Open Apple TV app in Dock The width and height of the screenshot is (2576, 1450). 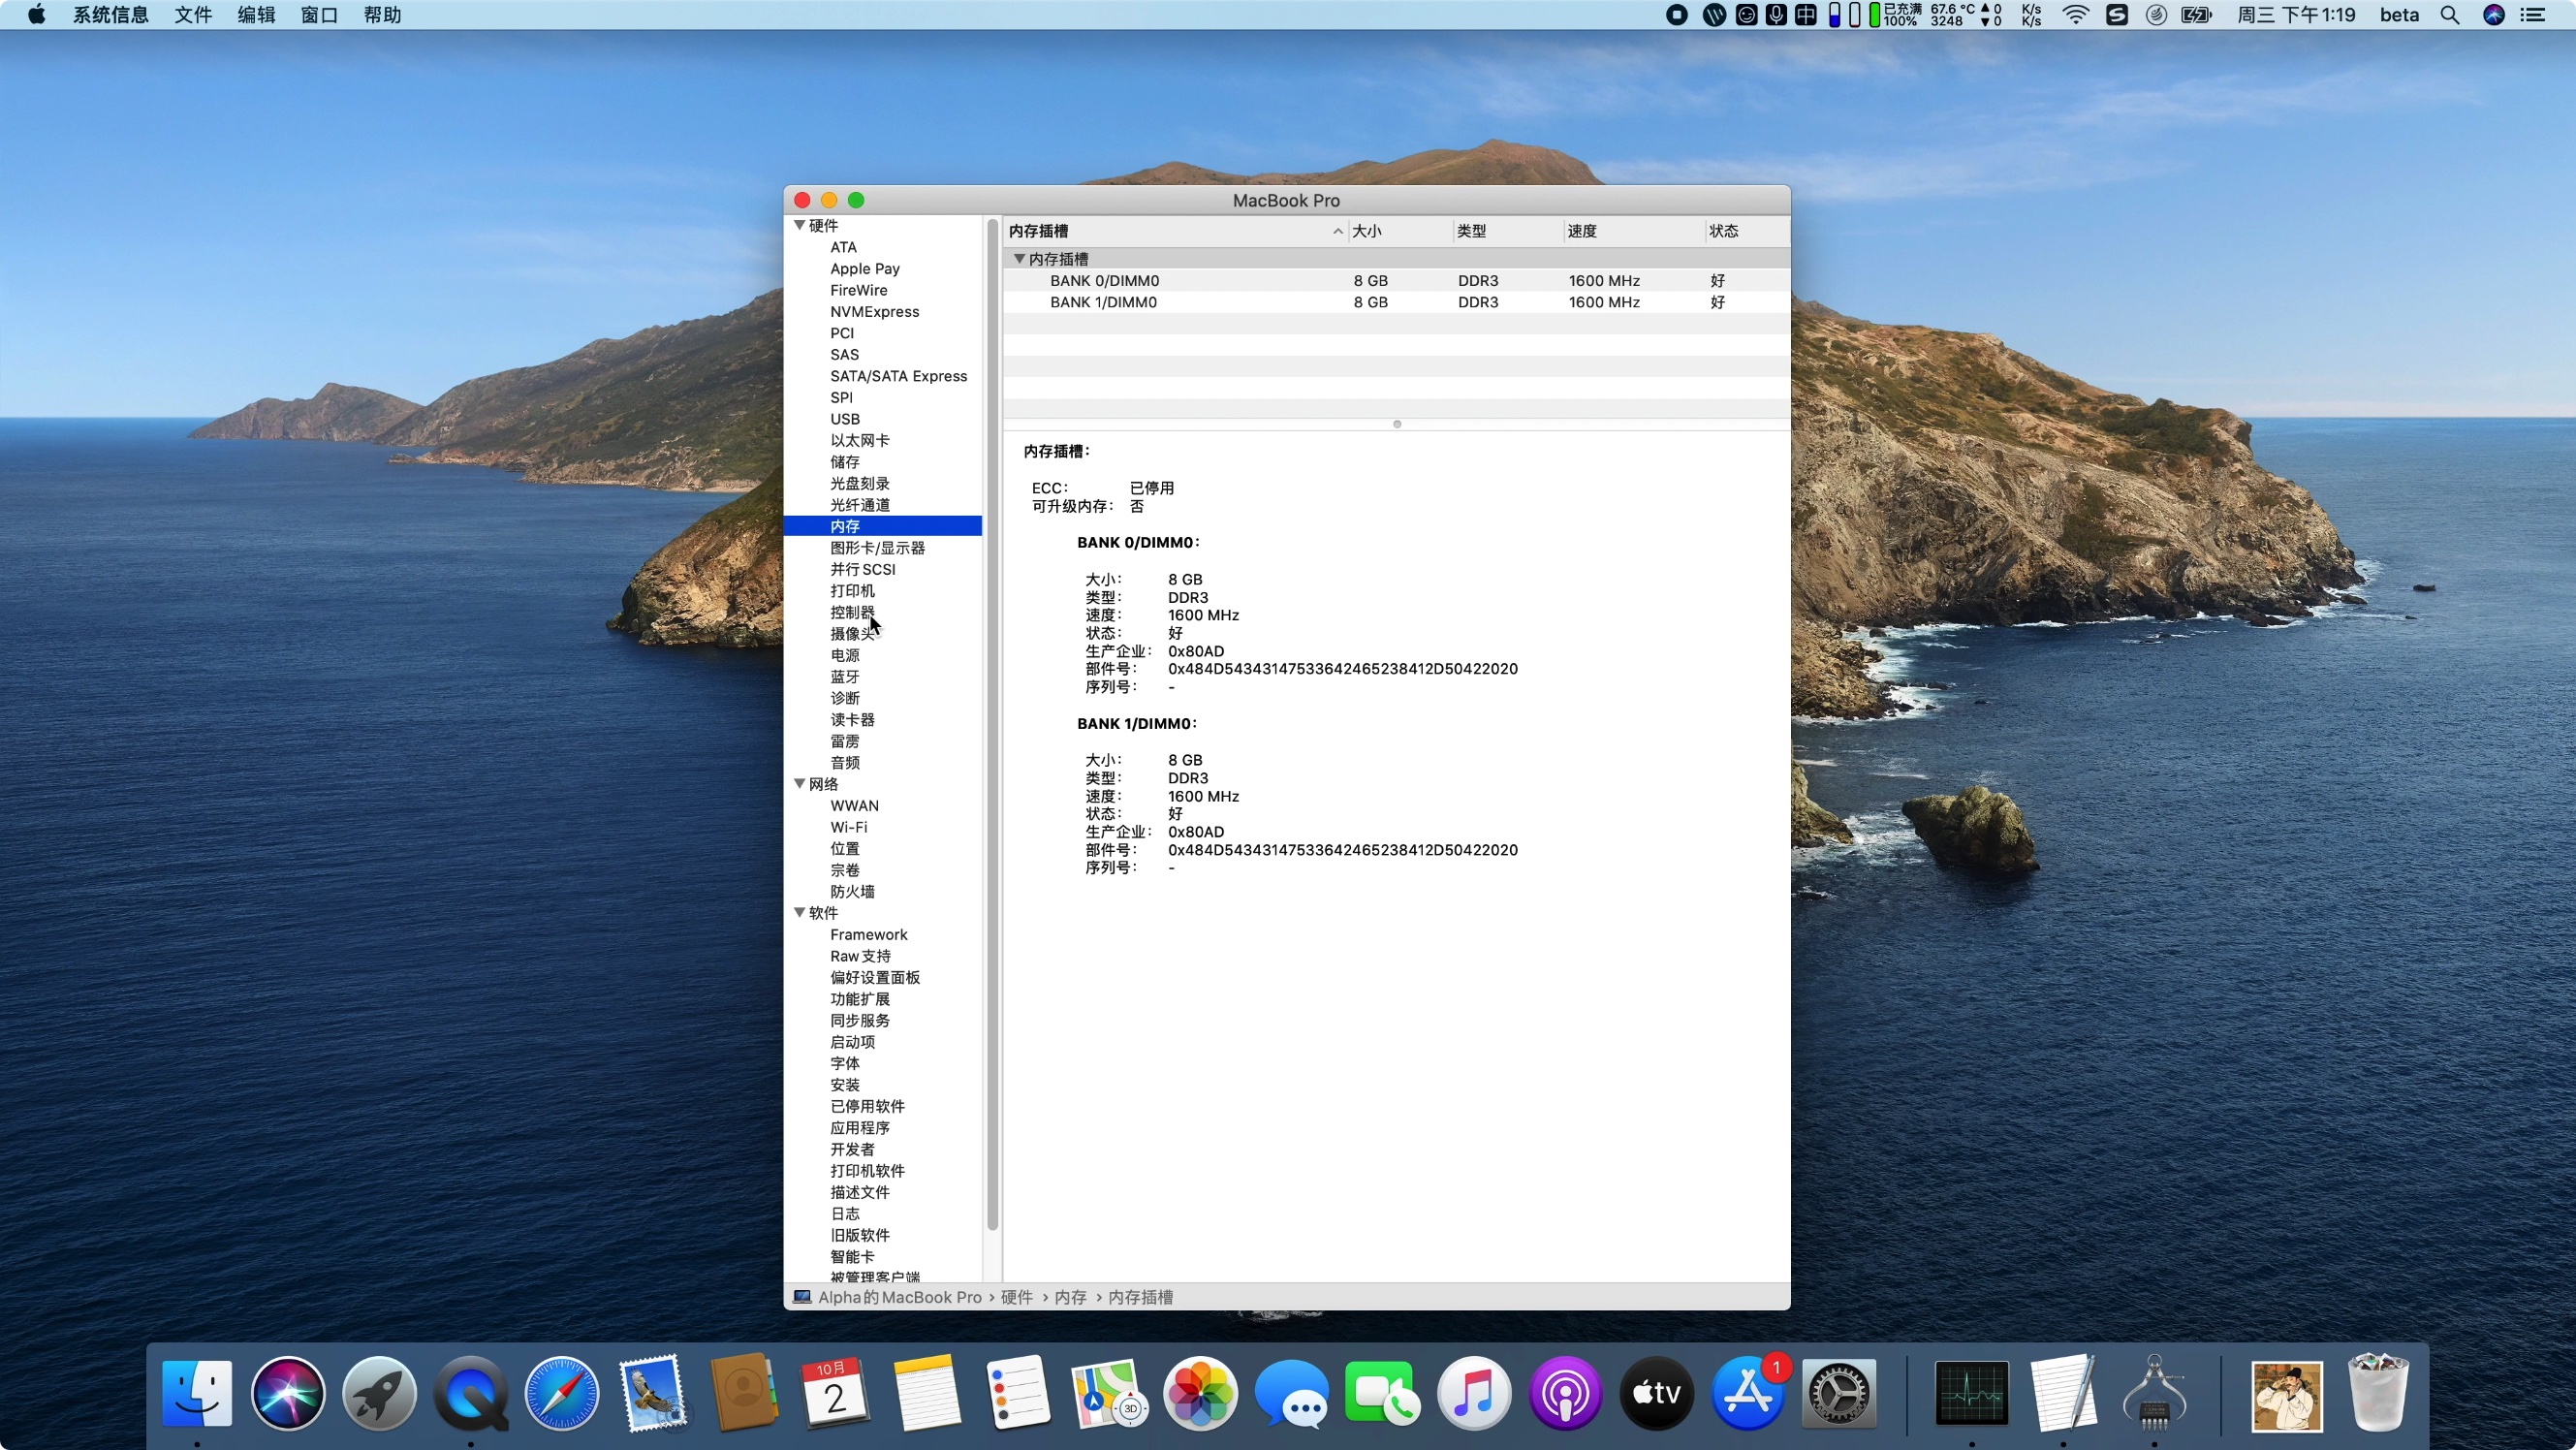coord(1656,1392)
